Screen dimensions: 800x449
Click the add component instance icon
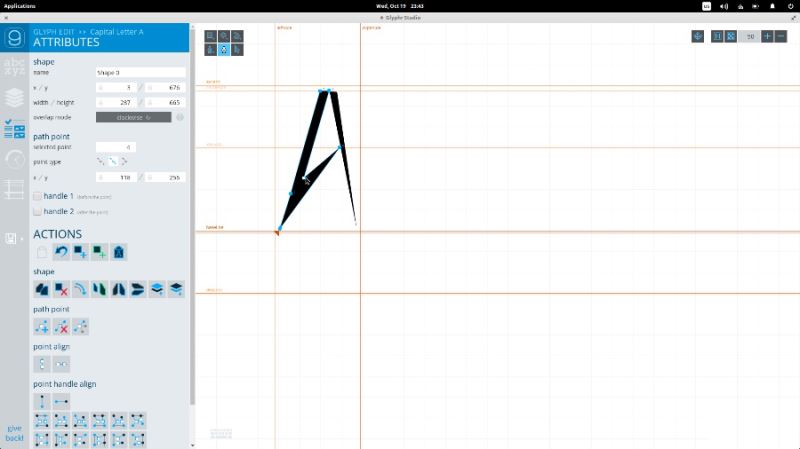click(x=99, y=252)
